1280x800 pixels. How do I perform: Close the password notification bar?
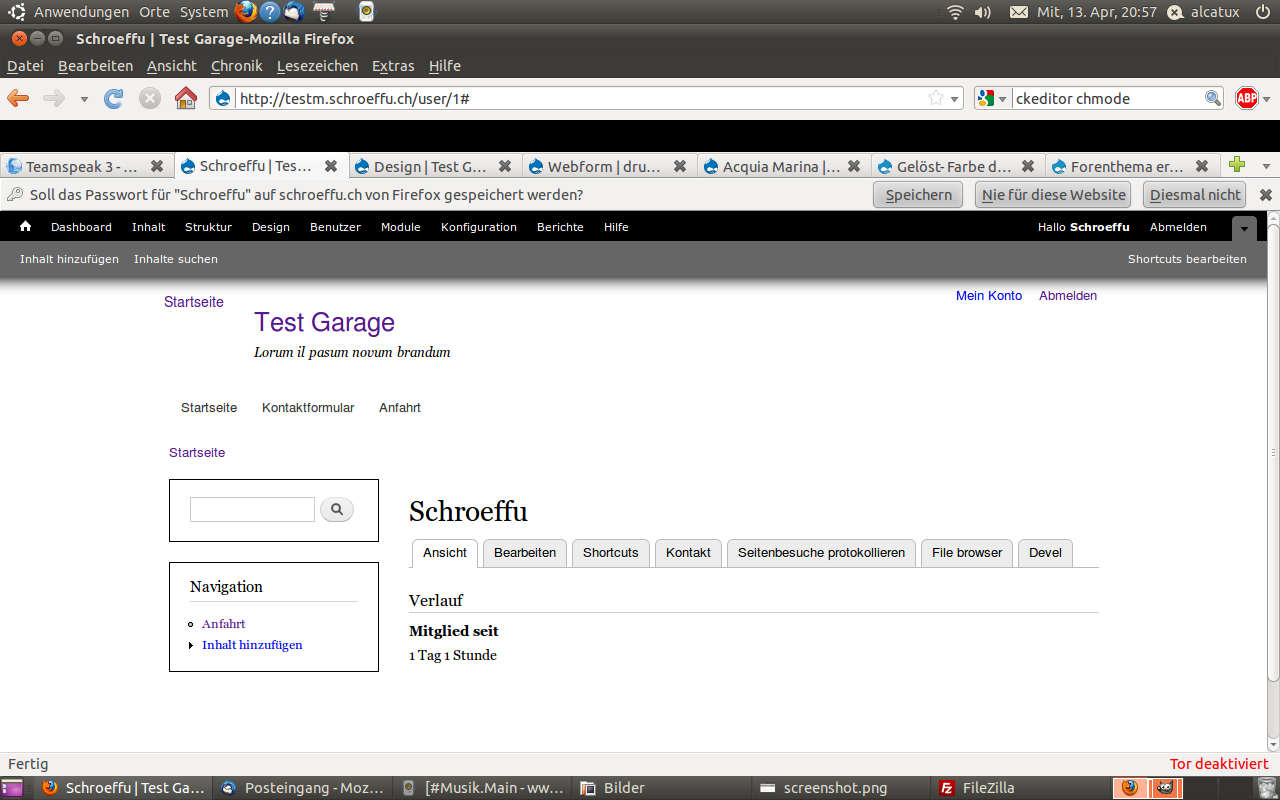coord(1265,195)
